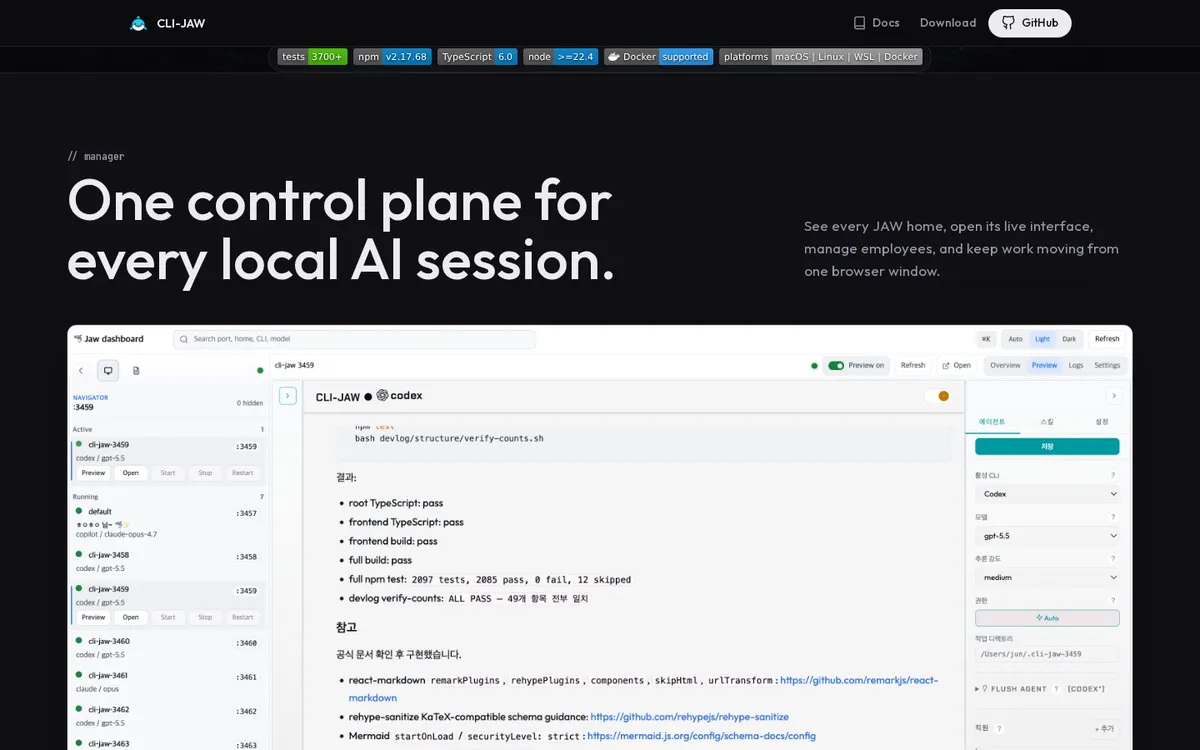Select the Light theme option
Image resolution: width=1200 pixels, height=750 pixels.
coord(1042,339)
